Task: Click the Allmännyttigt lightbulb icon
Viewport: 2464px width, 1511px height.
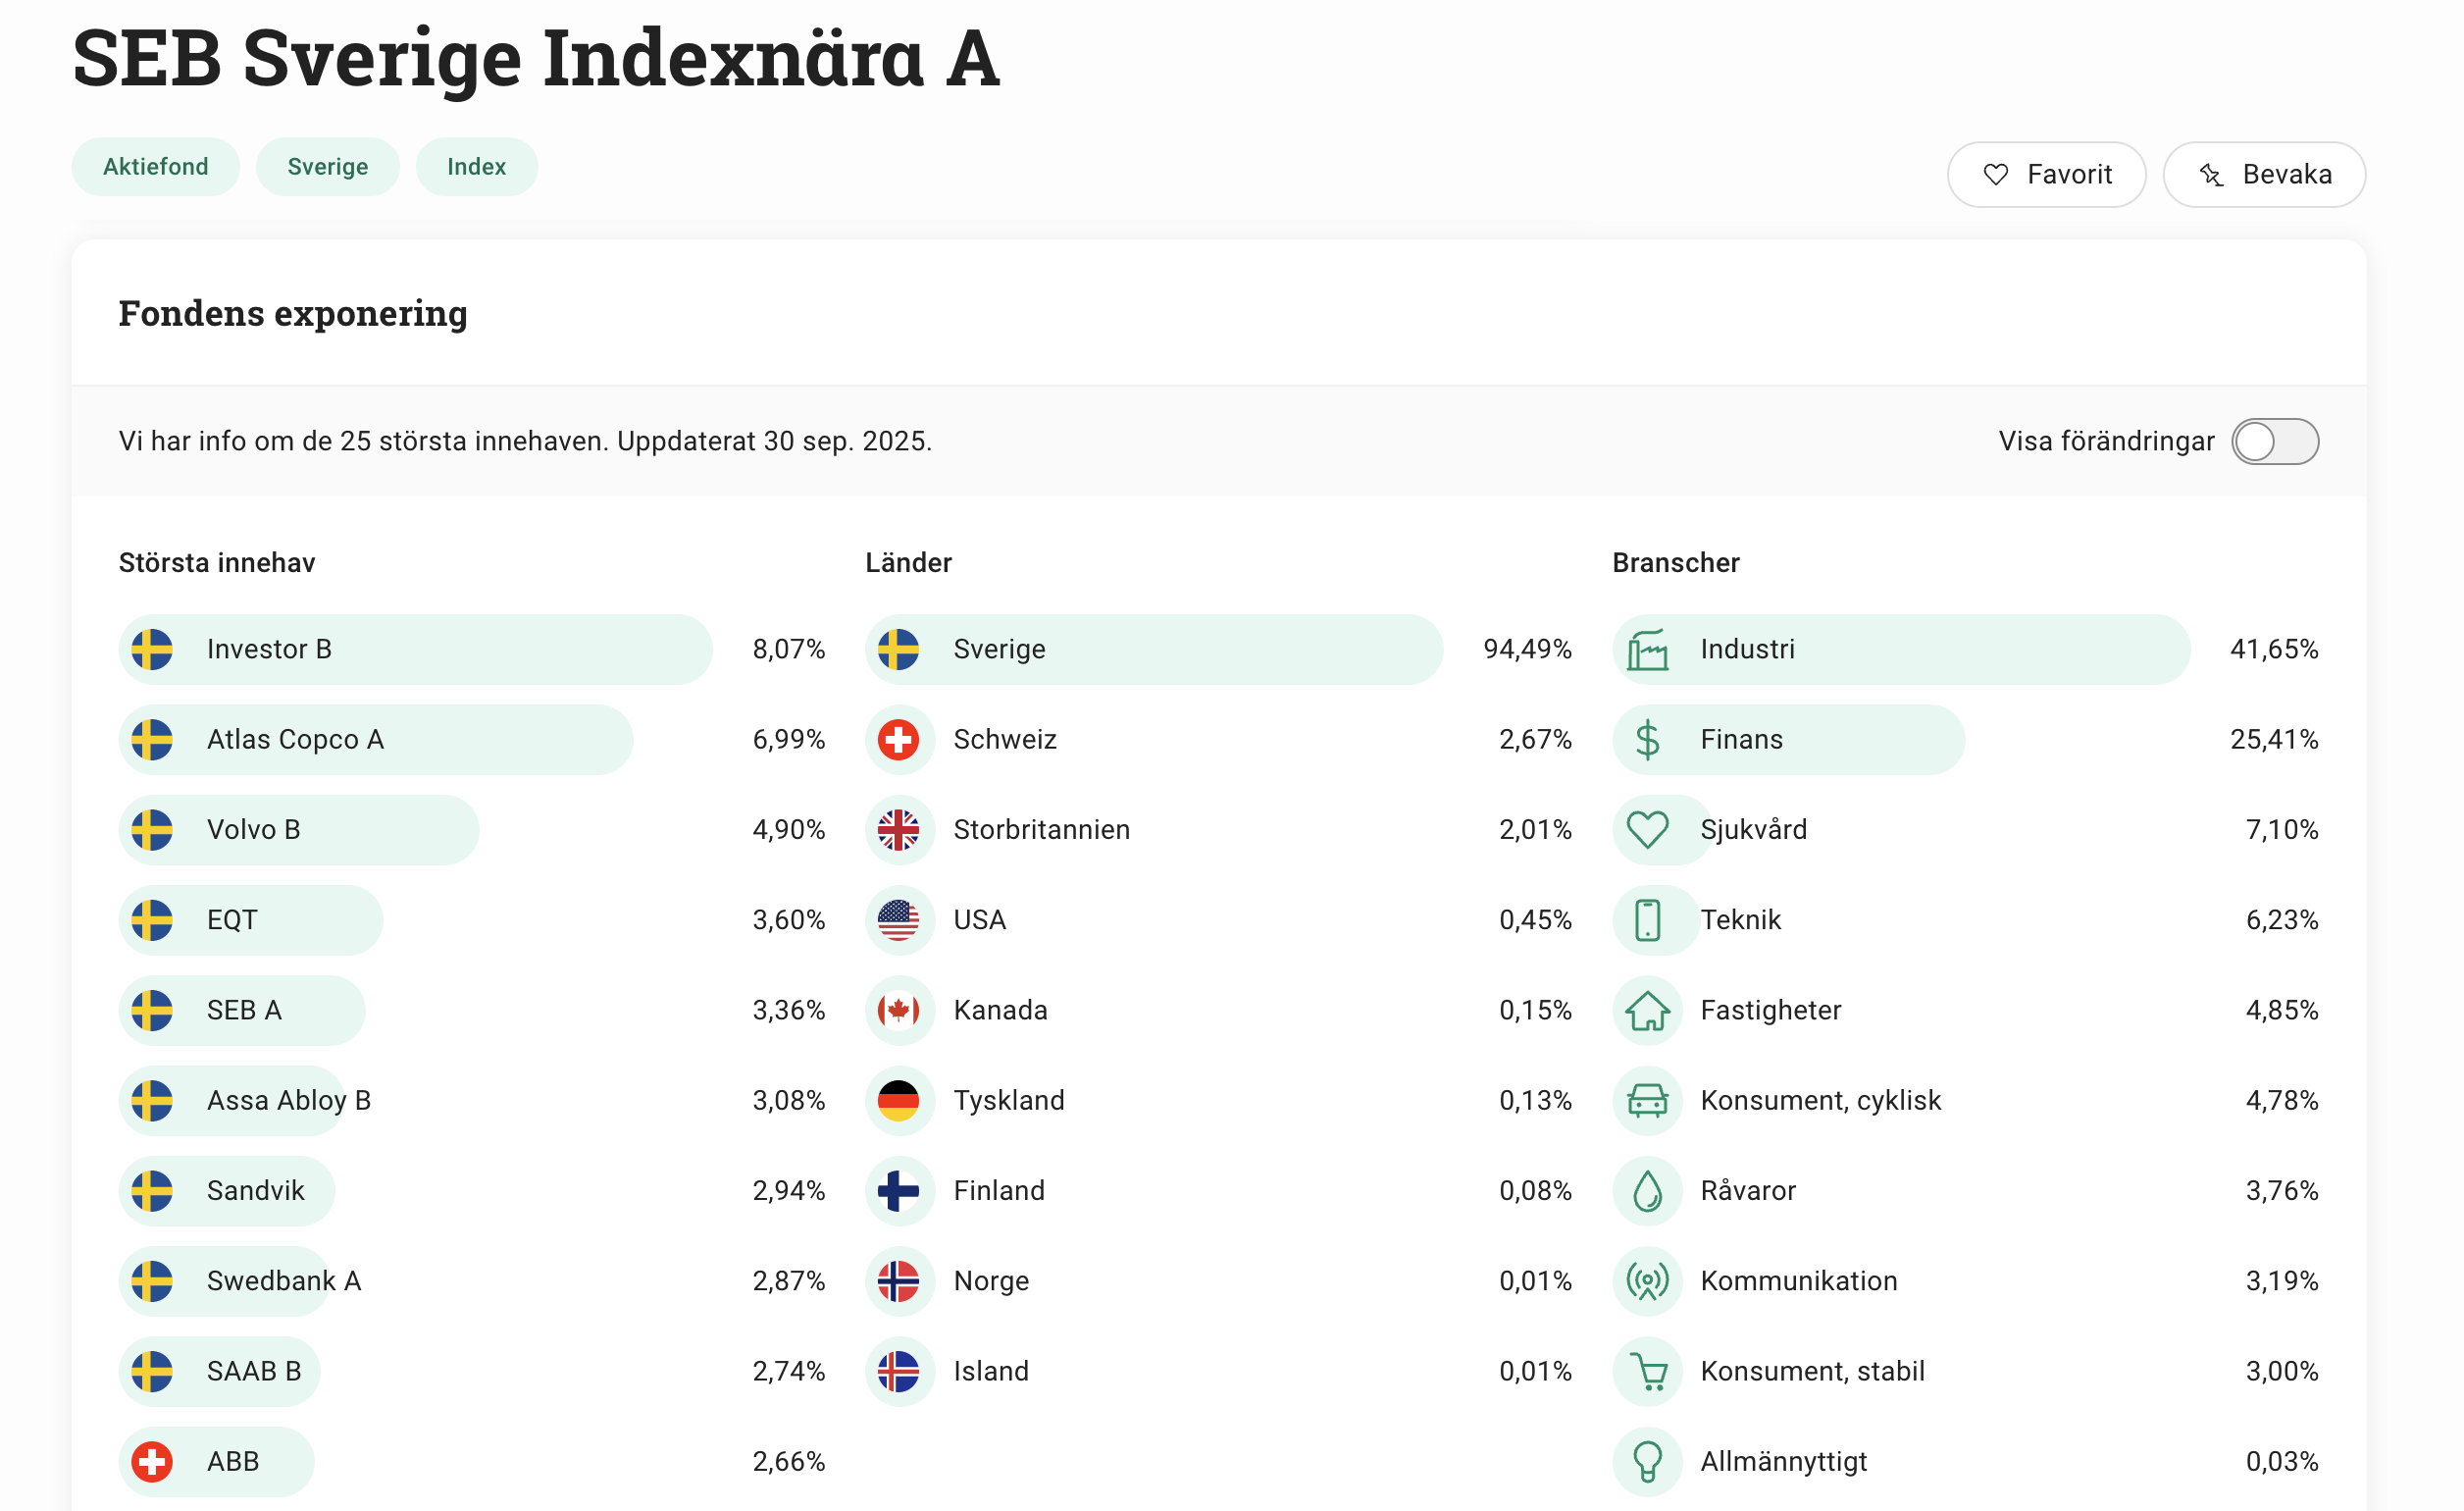Action: [1647, 1461]
